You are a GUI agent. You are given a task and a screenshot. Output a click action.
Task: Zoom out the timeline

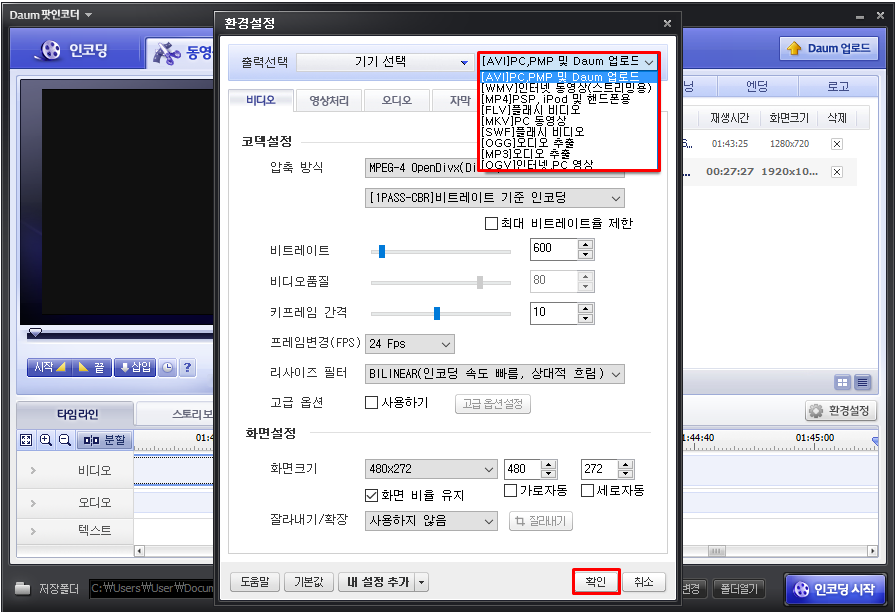click(x=64, y=440)
